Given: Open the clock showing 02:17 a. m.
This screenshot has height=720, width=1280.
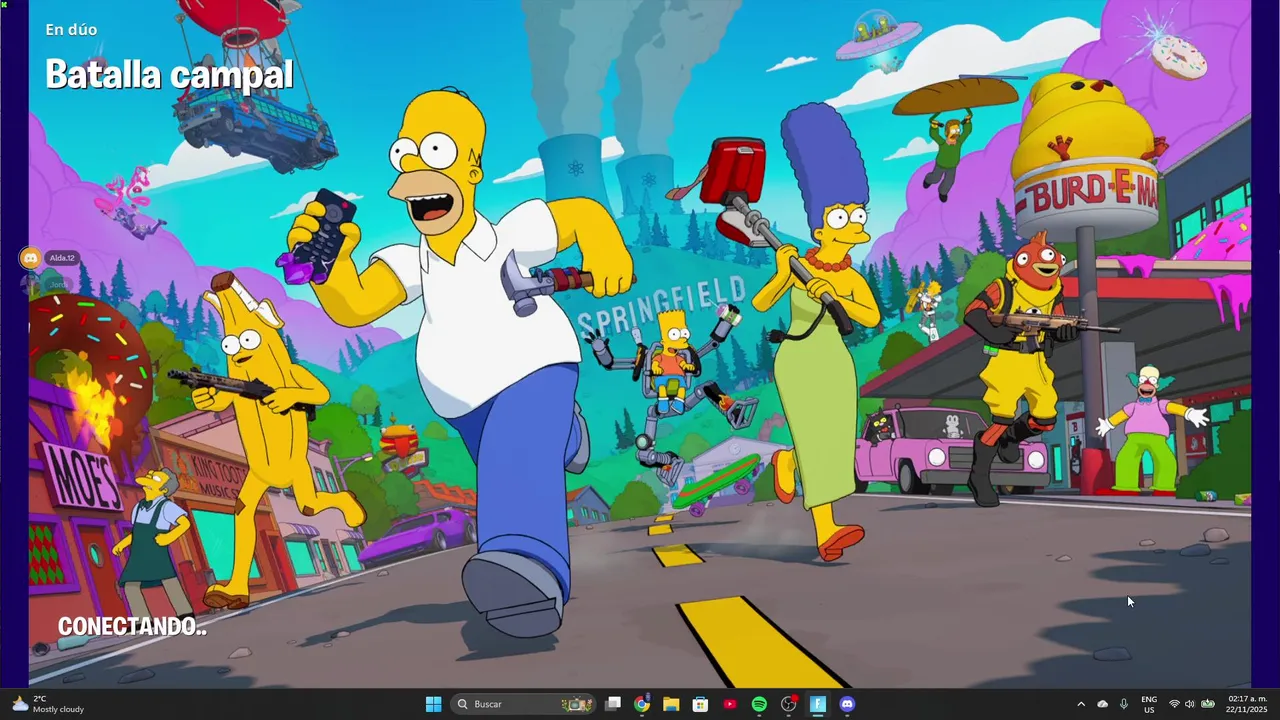Looking at the screenshot, I should 1247,704.
